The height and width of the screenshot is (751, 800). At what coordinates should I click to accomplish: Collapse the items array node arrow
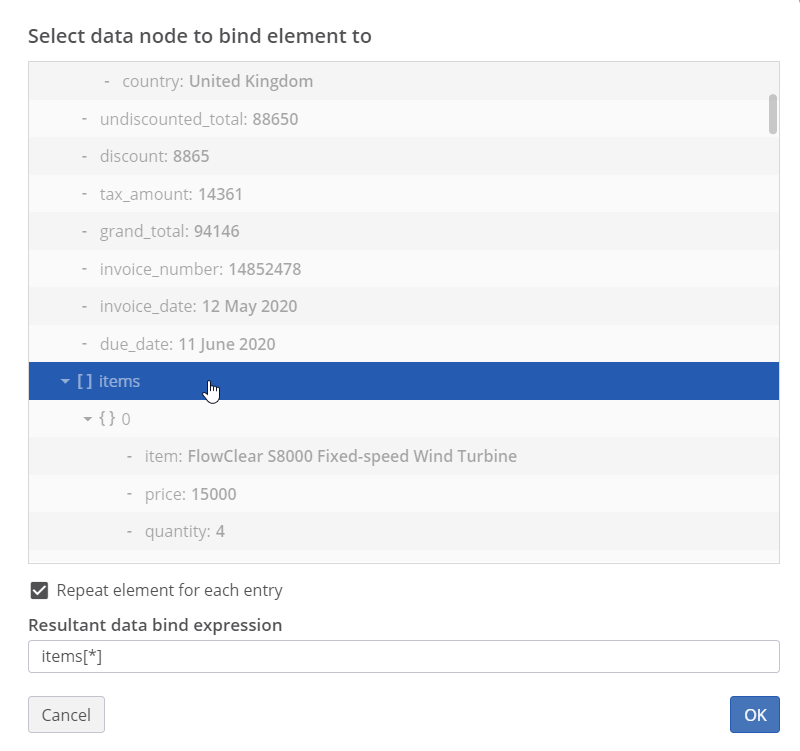tap(65, 381)
